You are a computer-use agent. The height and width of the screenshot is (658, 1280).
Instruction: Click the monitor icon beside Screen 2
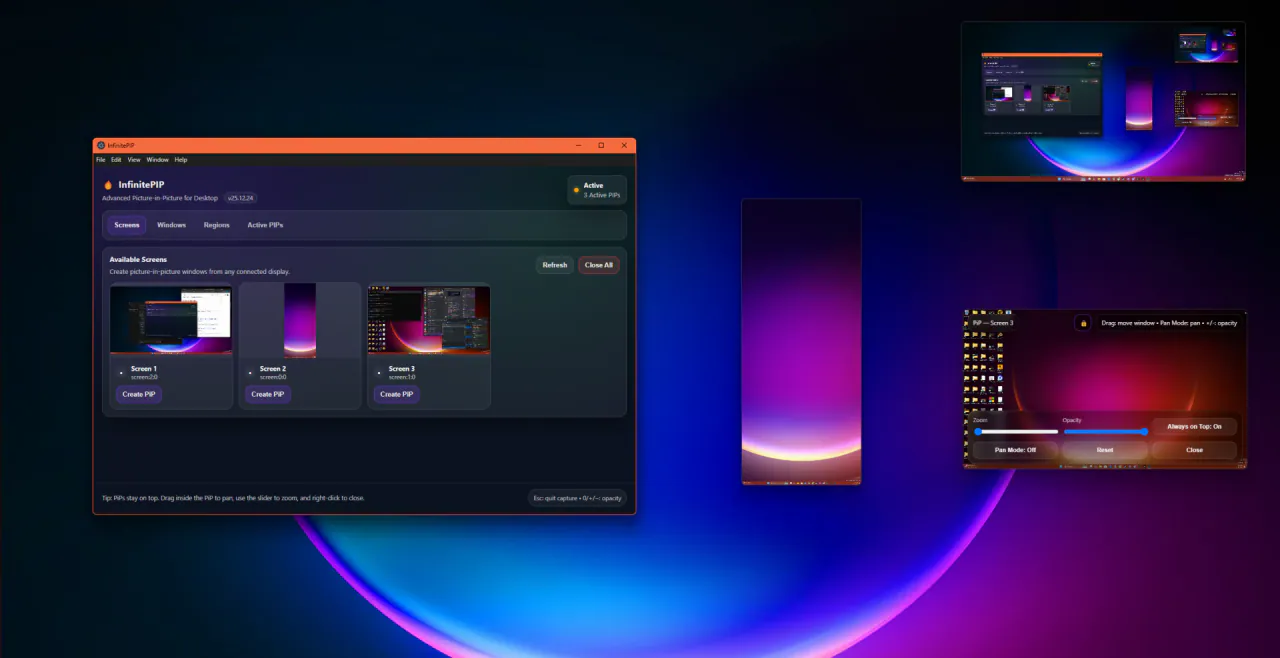(x=250, y=373)
